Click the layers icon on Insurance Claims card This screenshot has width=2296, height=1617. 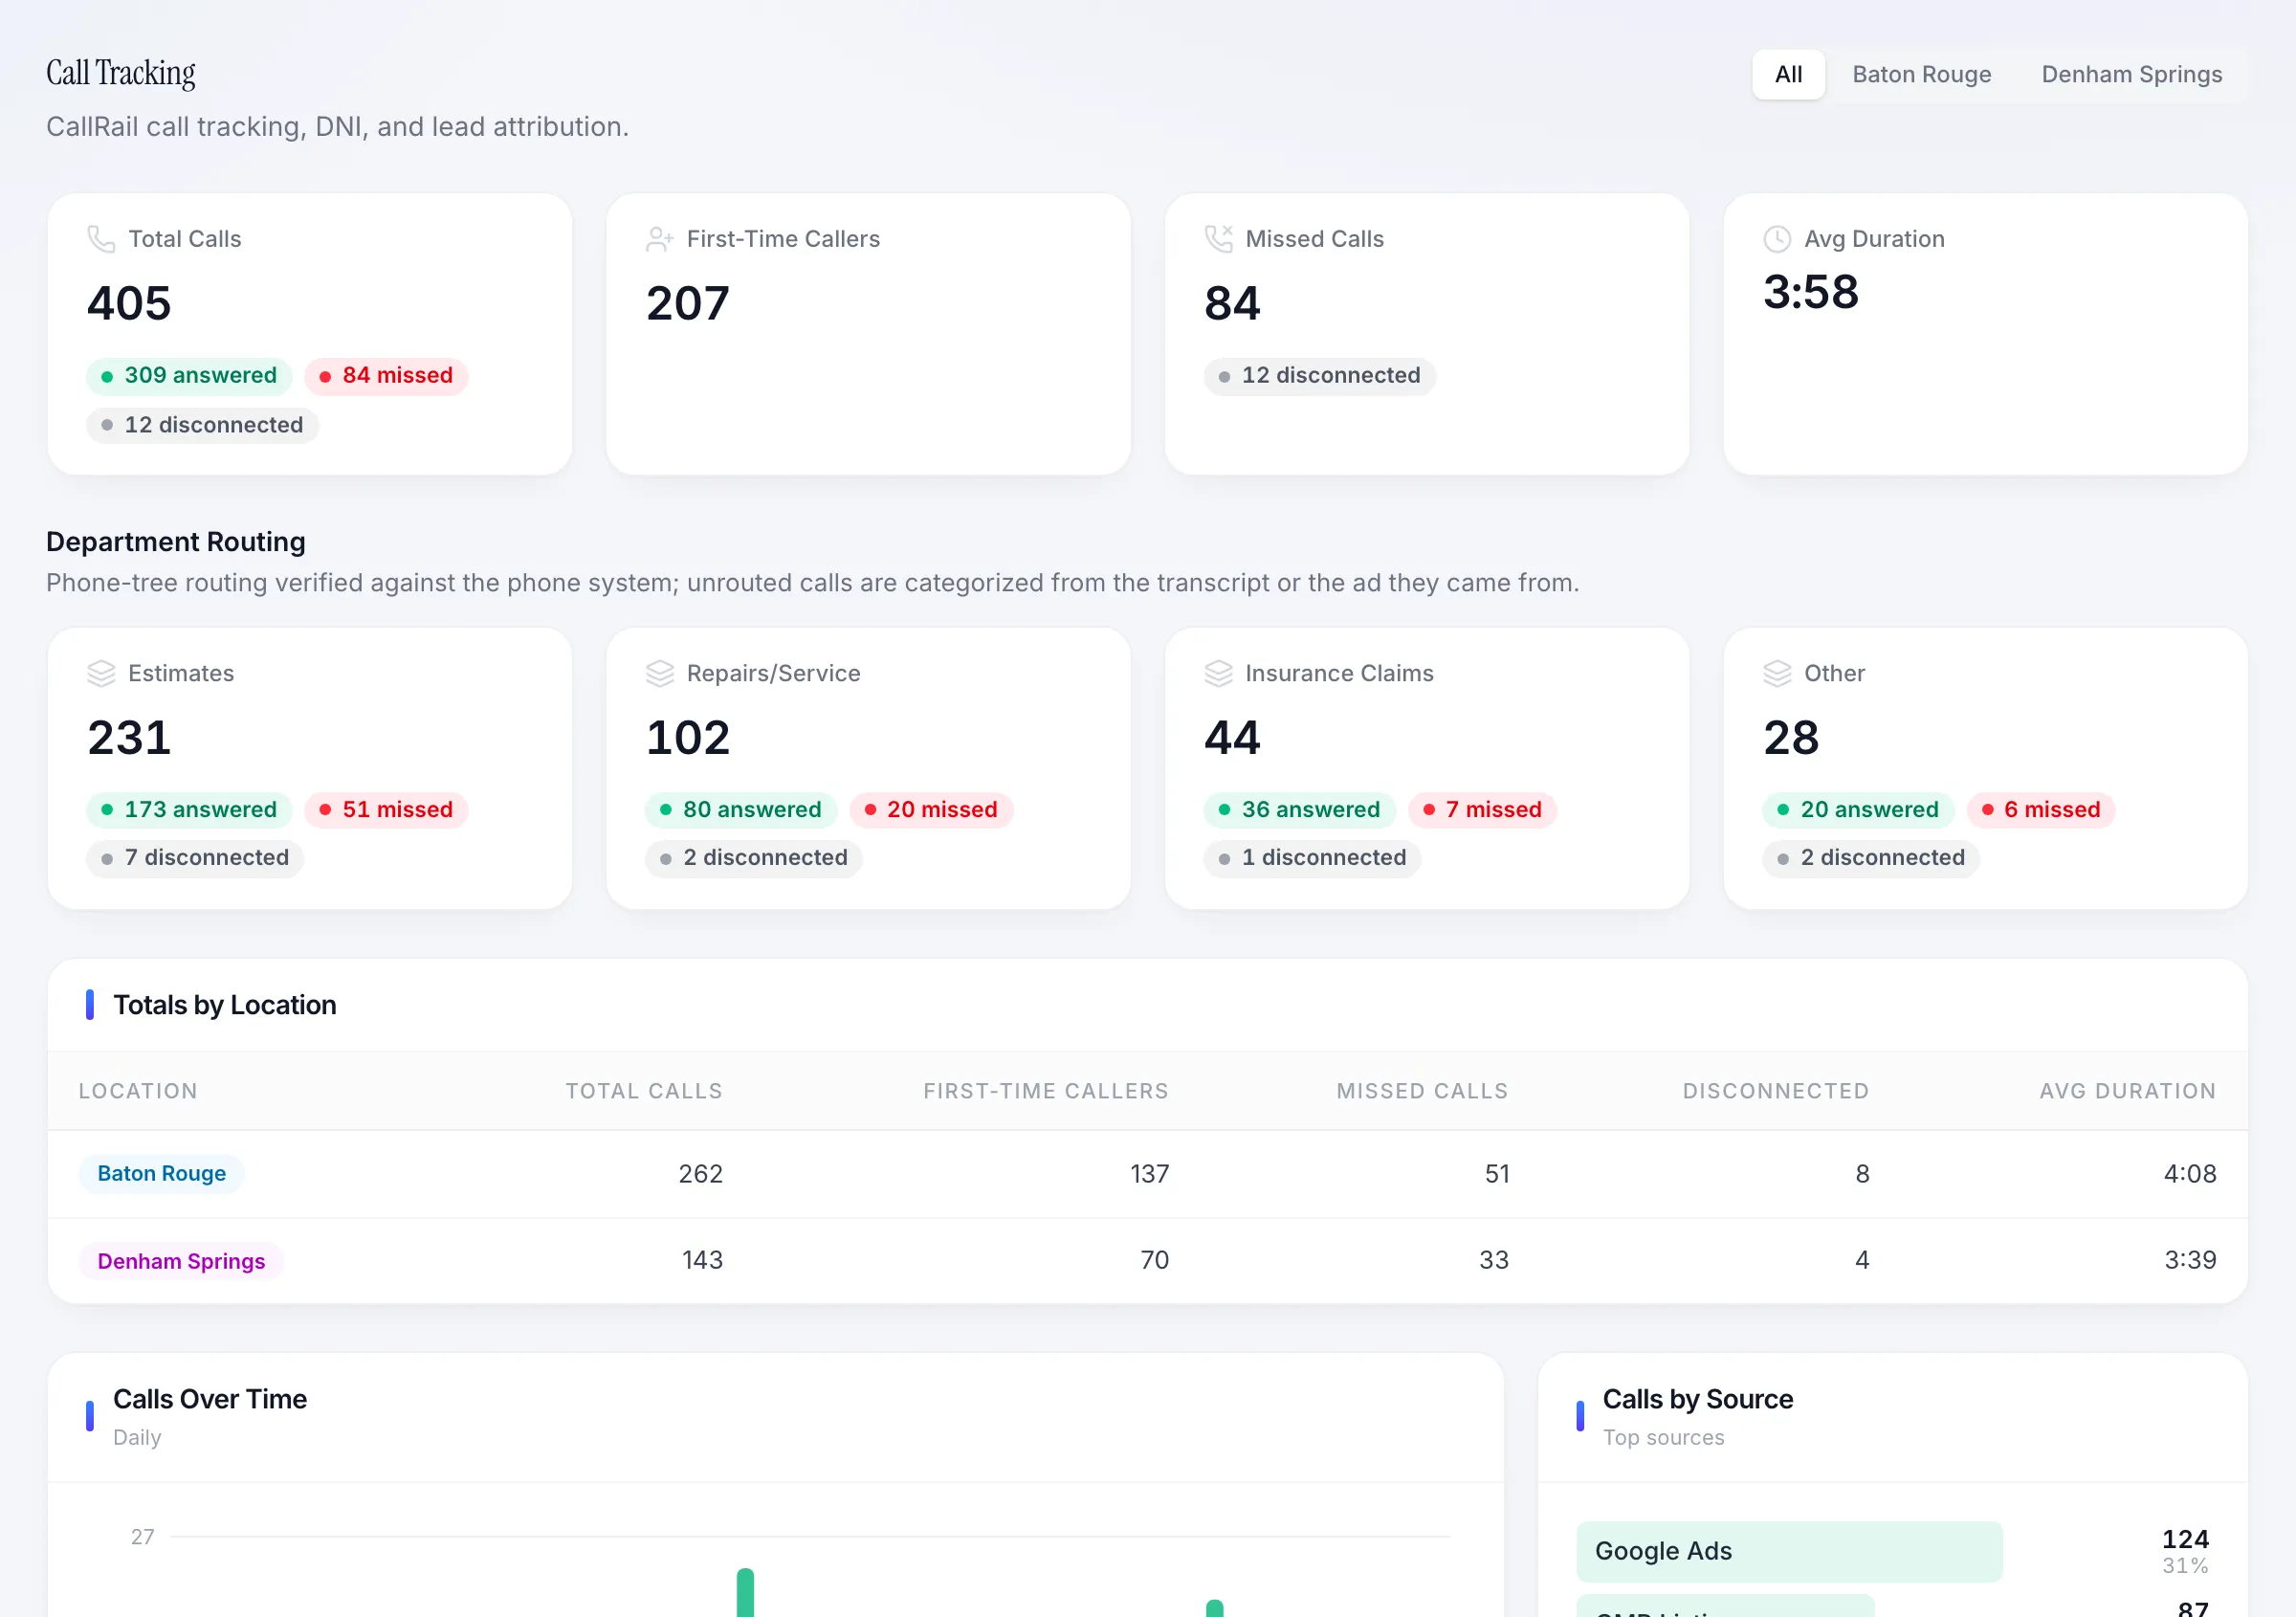pyautogui.click(x=1219, y=673)
